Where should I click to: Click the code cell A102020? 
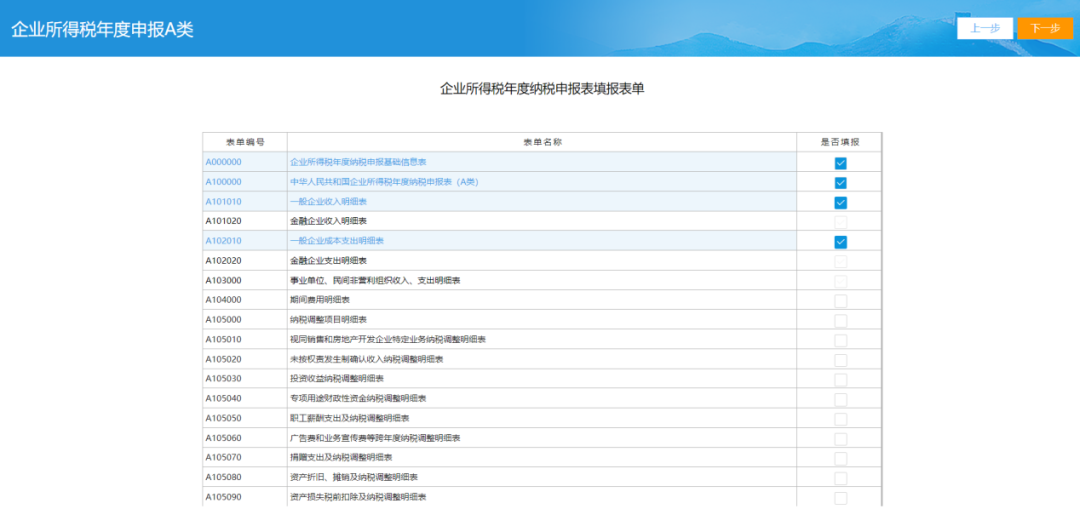pyautogui.click(x=223, y=261)
